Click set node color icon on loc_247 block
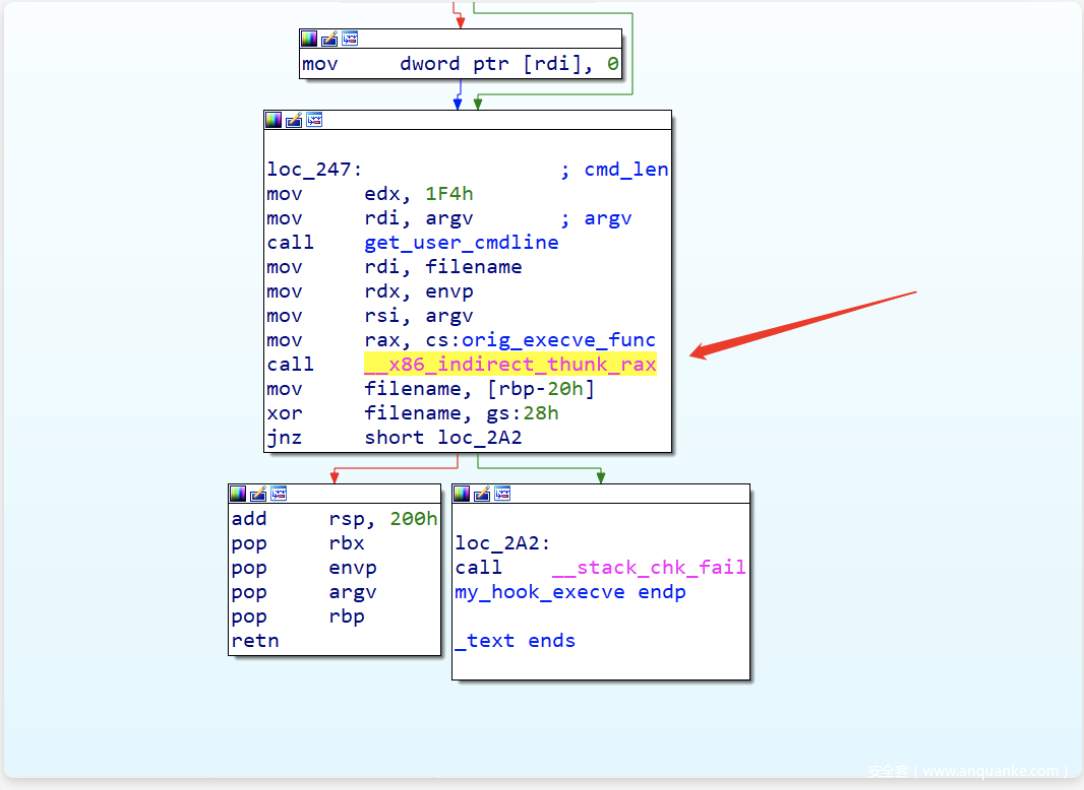1084x790 pixels. [x=273, y=120]
